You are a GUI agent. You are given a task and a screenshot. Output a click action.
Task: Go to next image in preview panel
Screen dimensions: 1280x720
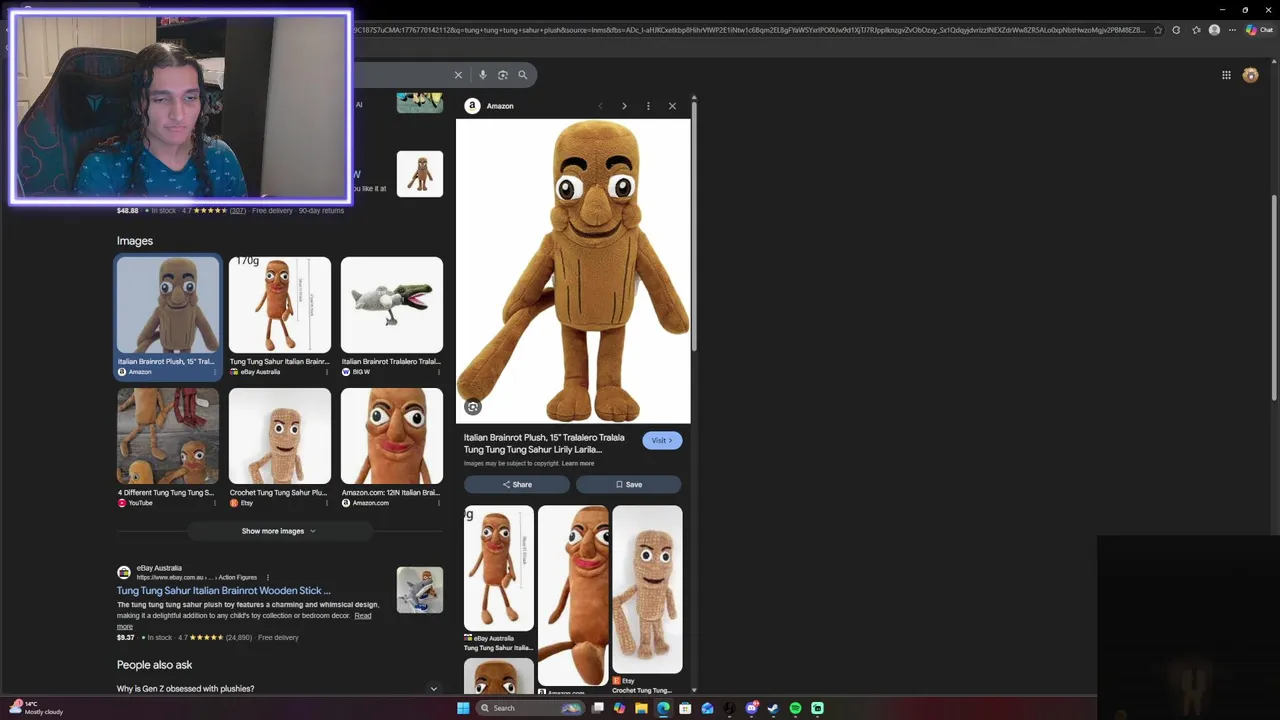[624, 106]
